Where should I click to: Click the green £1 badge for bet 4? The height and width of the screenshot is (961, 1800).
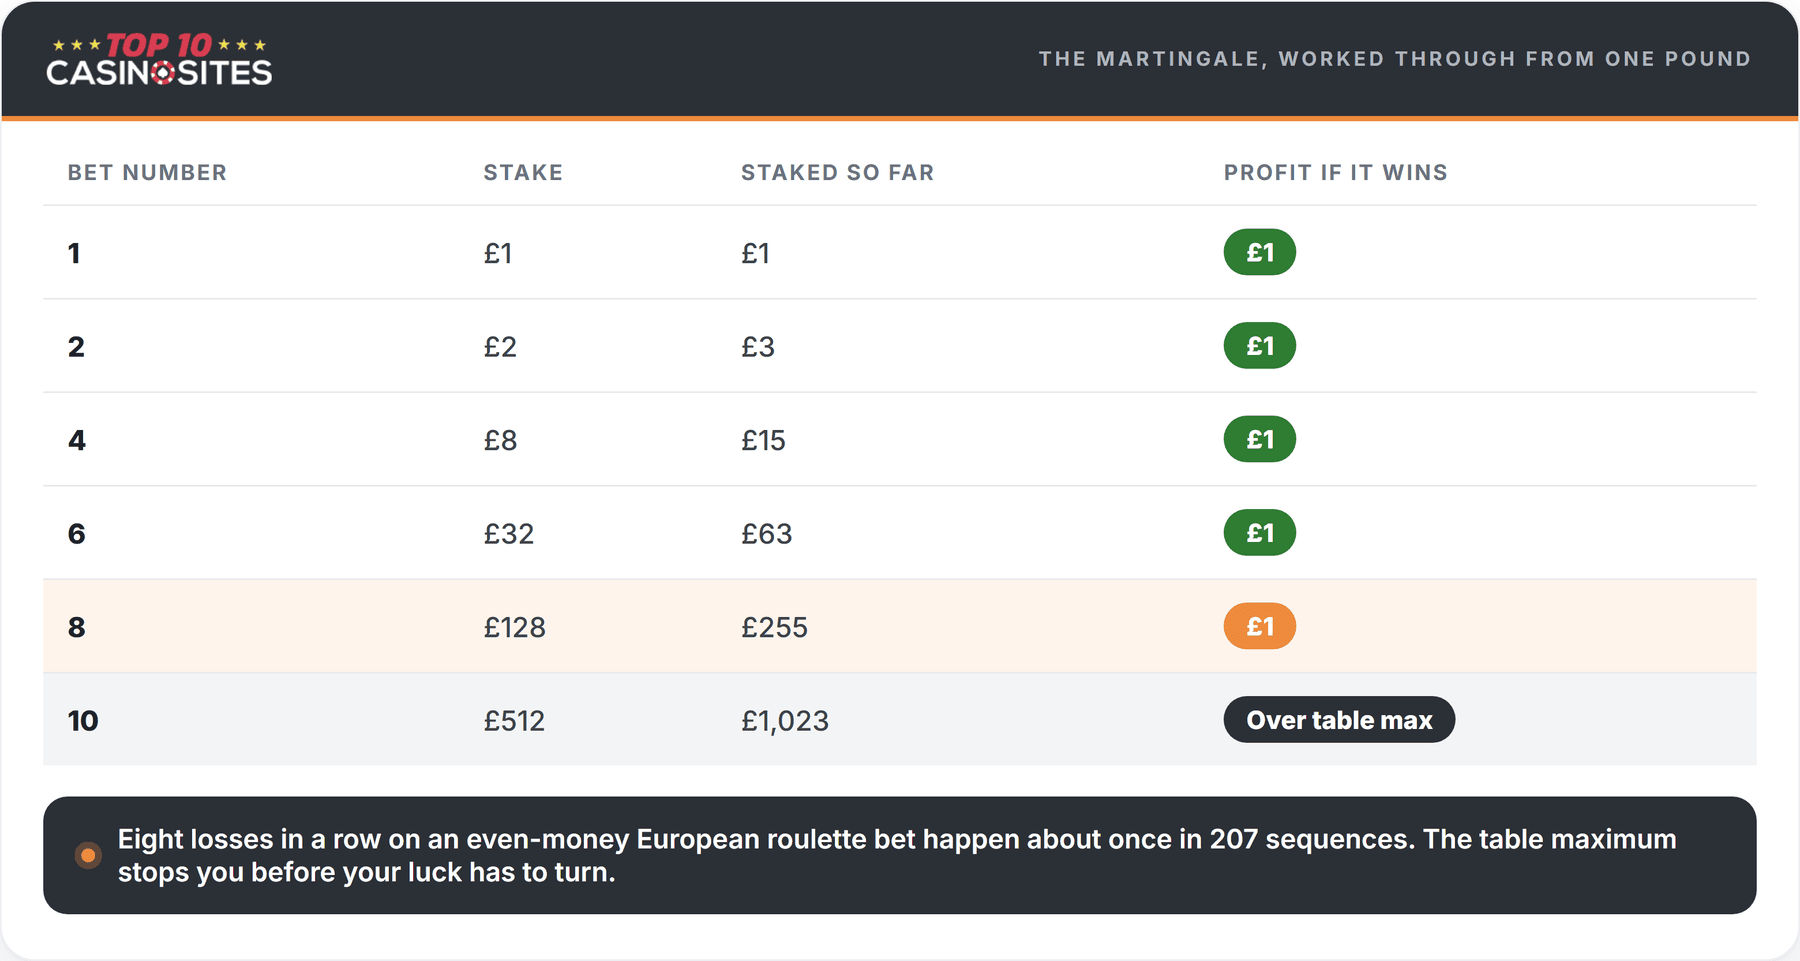[x=1259, y=439]
